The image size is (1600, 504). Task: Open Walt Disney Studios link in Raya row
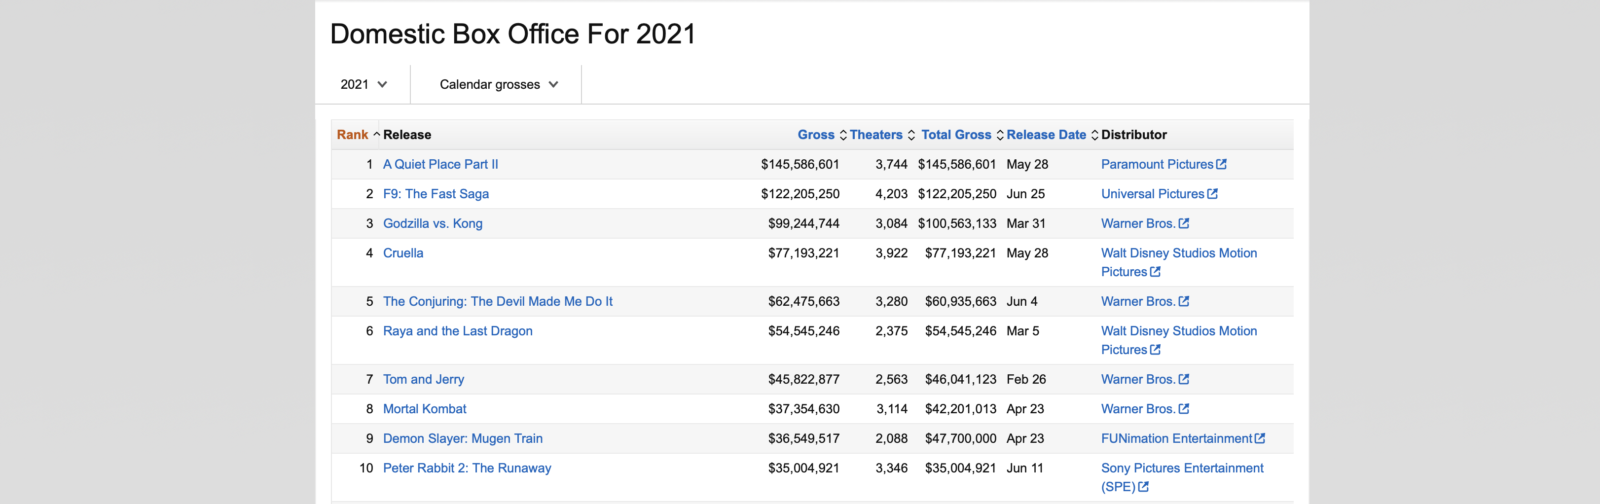click(1179, 340)
